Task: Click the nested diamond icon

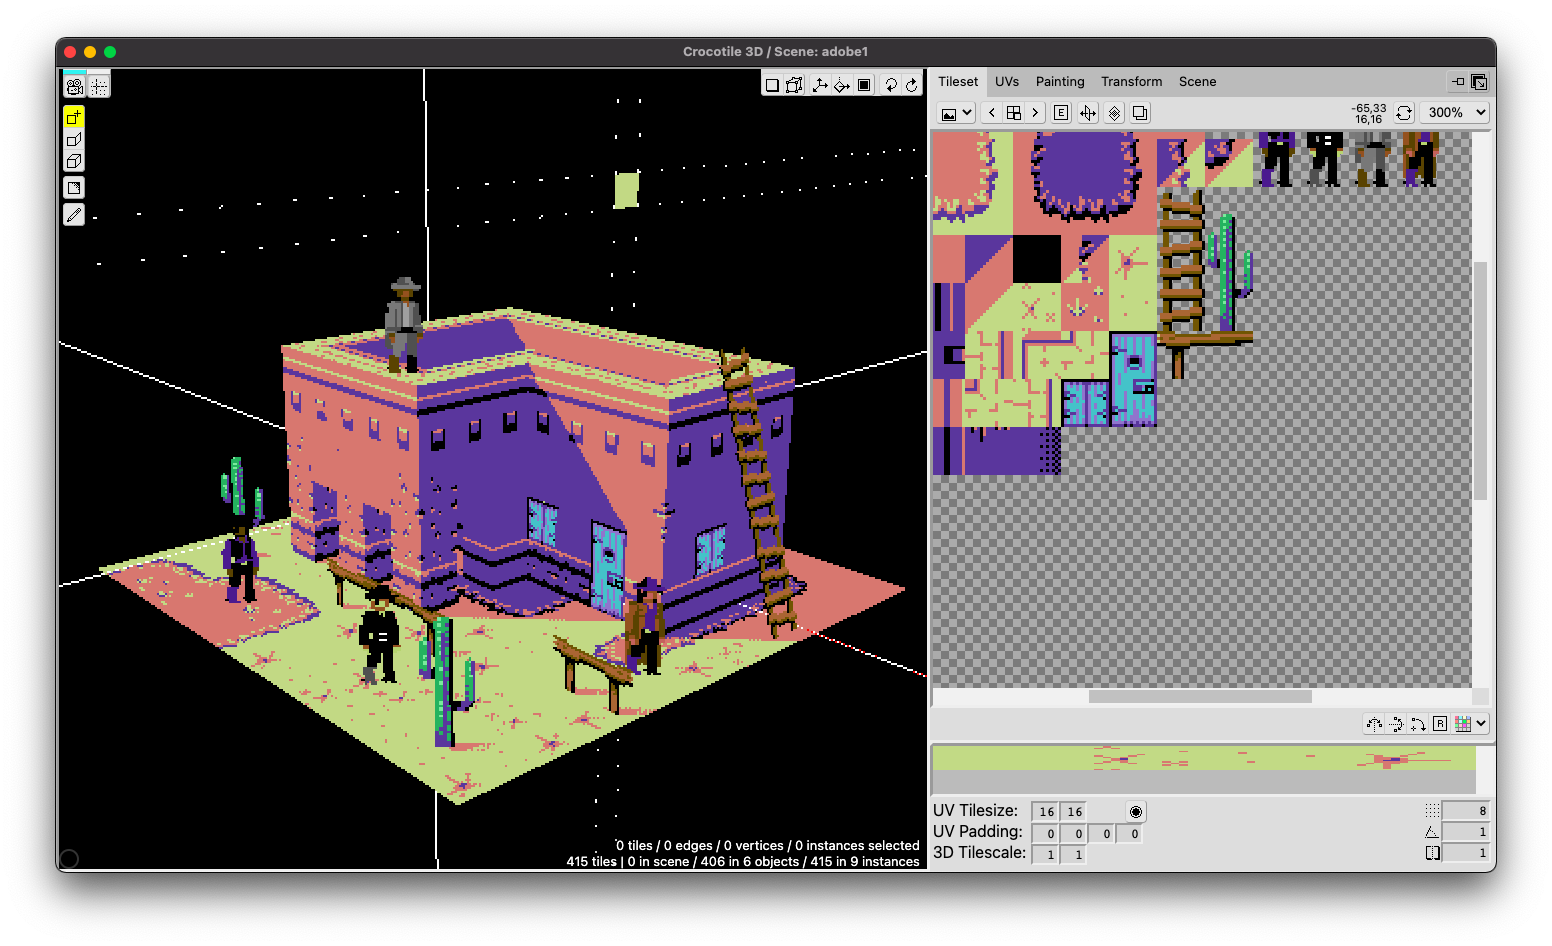Action: (1114, 113)
